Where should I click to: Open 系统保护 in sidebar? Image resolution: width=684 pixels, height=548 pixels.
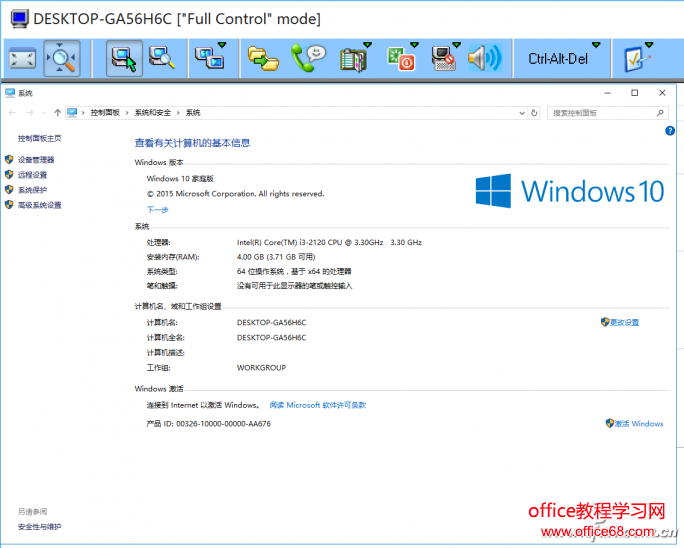click(32, 190)
